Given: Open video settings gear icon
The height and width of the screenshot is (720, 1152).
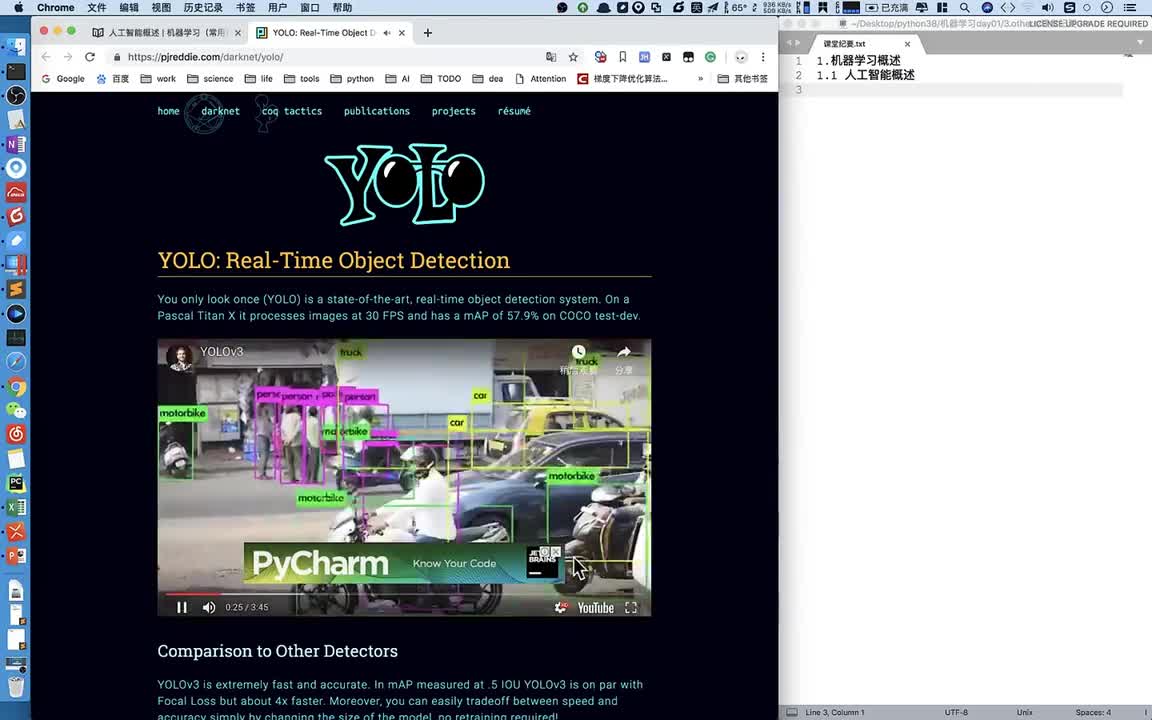Looking at the screenshot, I should (x=561, y=607).
